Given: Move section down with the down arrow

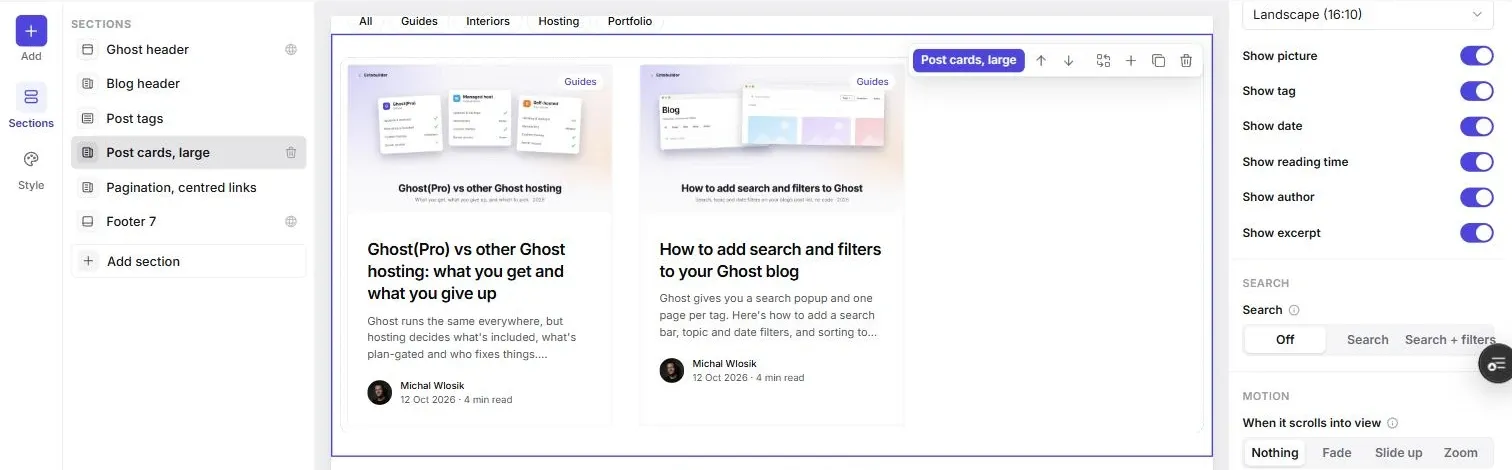Looking at the screenshot, I should pyautogui.click(x=1069, y=60).
